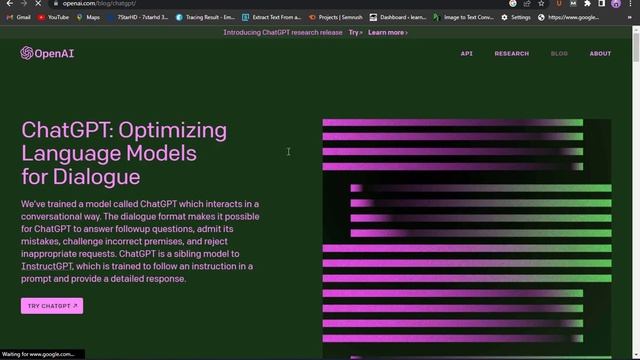Open the BLOG menu item
Screen dimensions: 640x360
(559, 53)
